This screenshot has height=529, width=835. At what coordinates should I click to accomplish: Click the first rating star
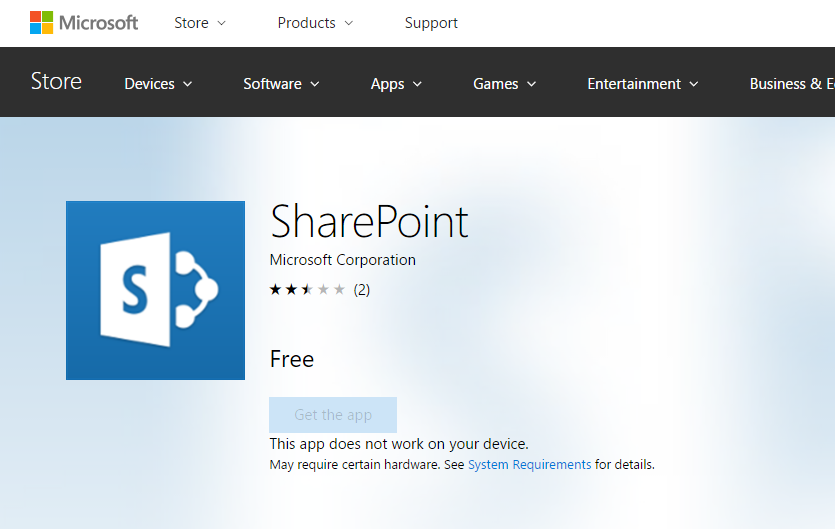275,289
